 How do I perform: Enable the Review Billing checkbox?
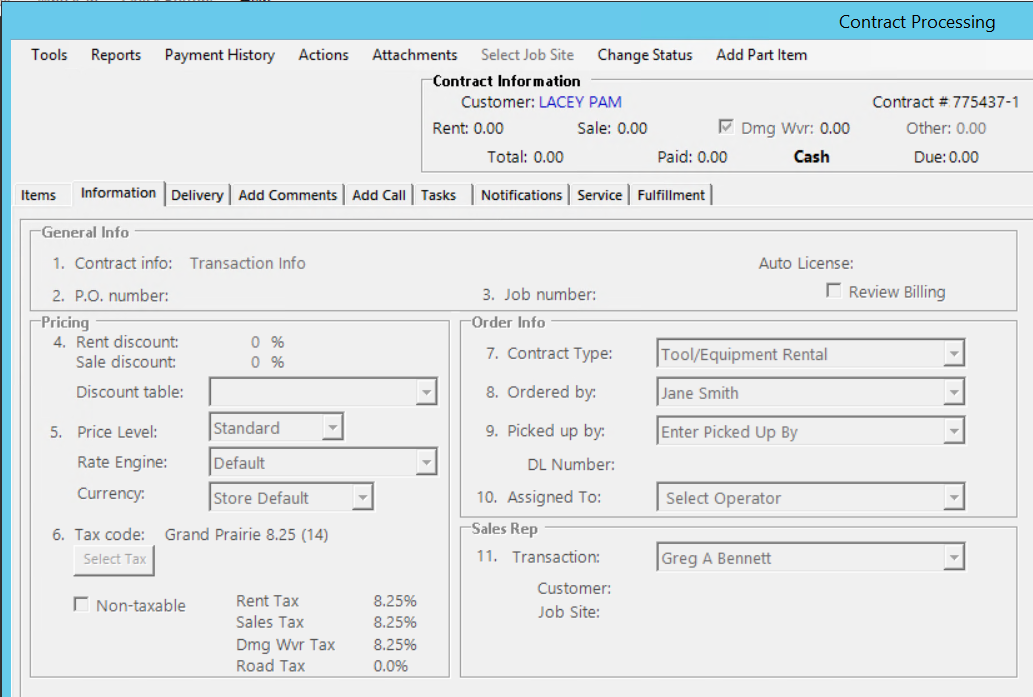834,291
